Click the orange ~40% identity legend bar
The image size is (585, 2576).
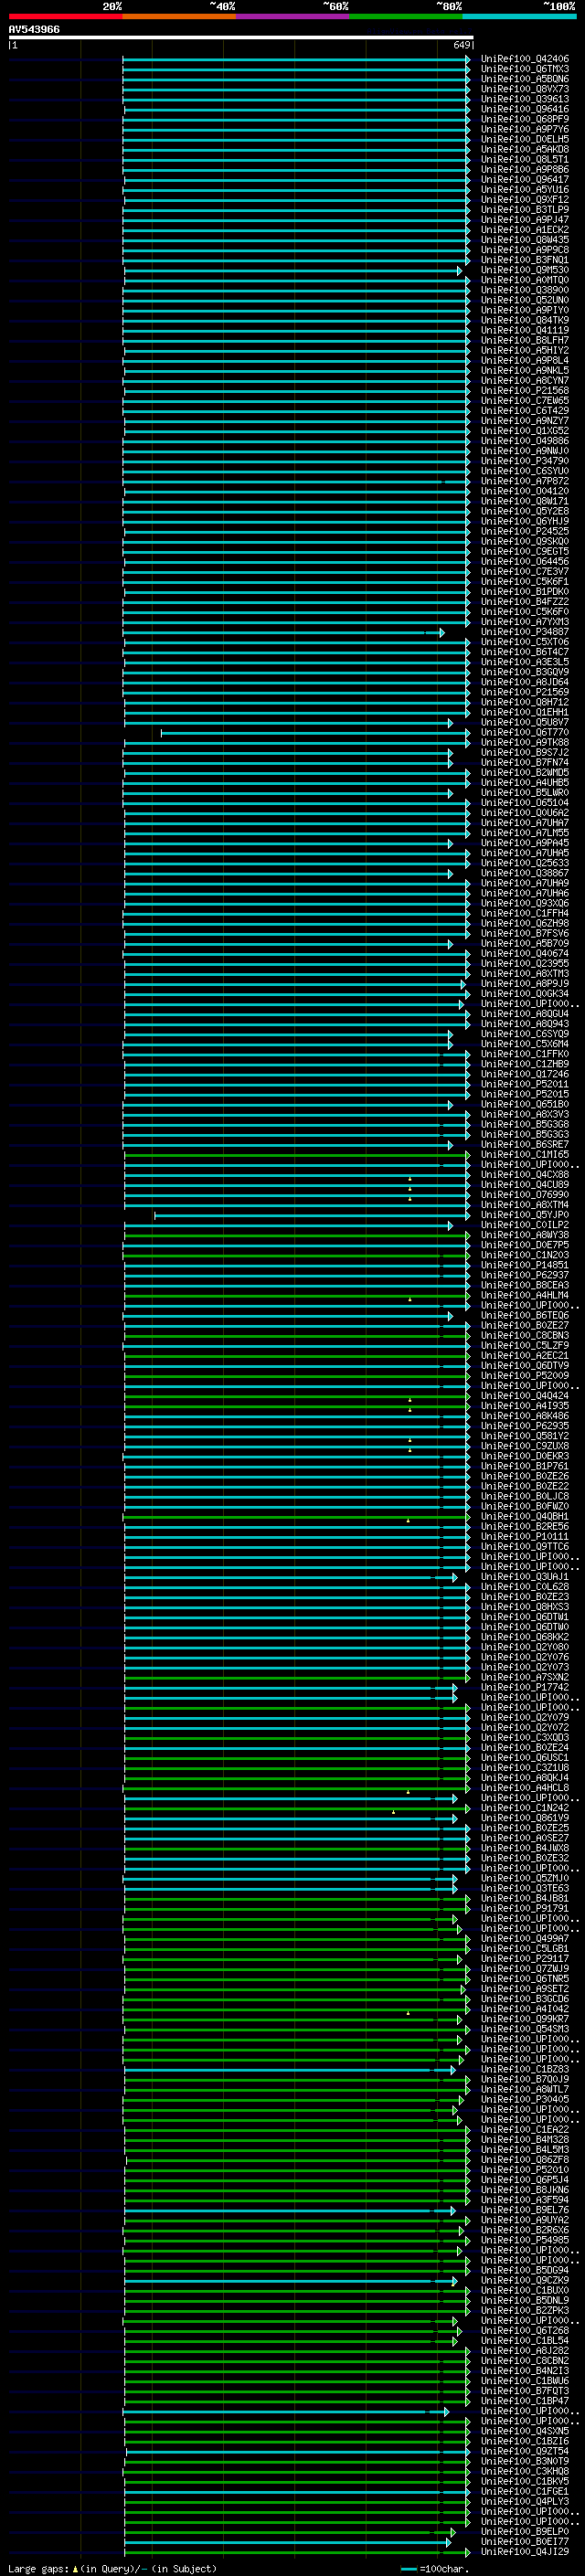click(179, 17)
